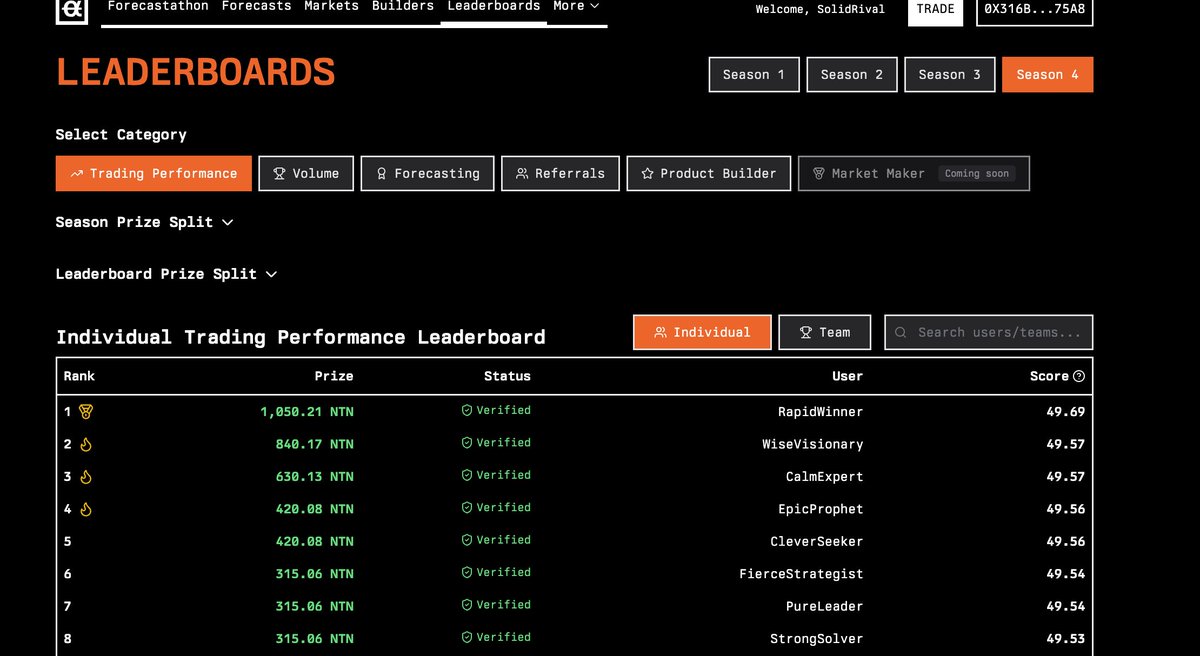Select Trading Performance category

[154, 173]
